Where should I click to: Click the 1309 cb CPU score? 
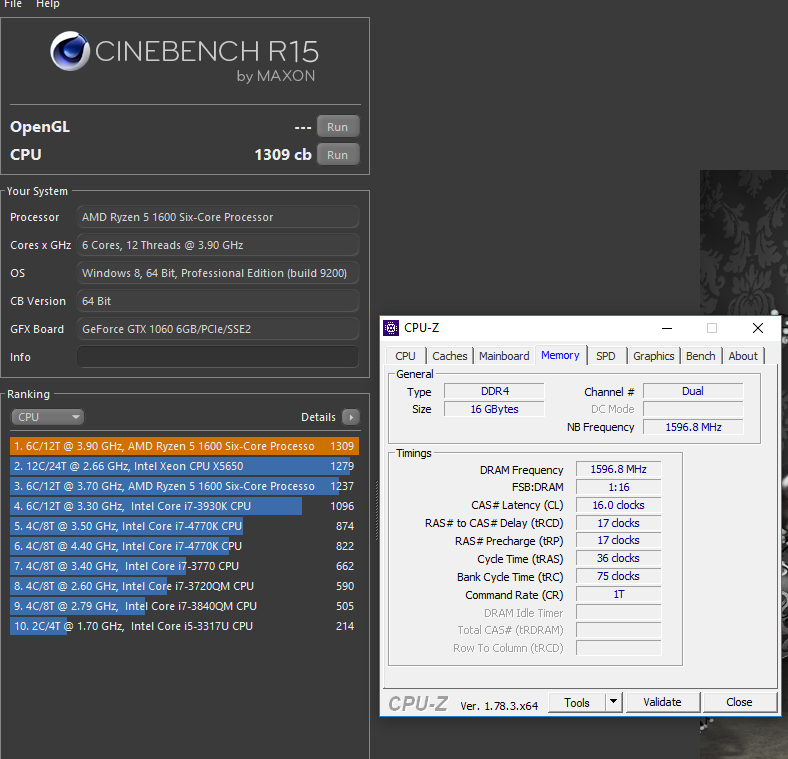click(x=283, y=154)
